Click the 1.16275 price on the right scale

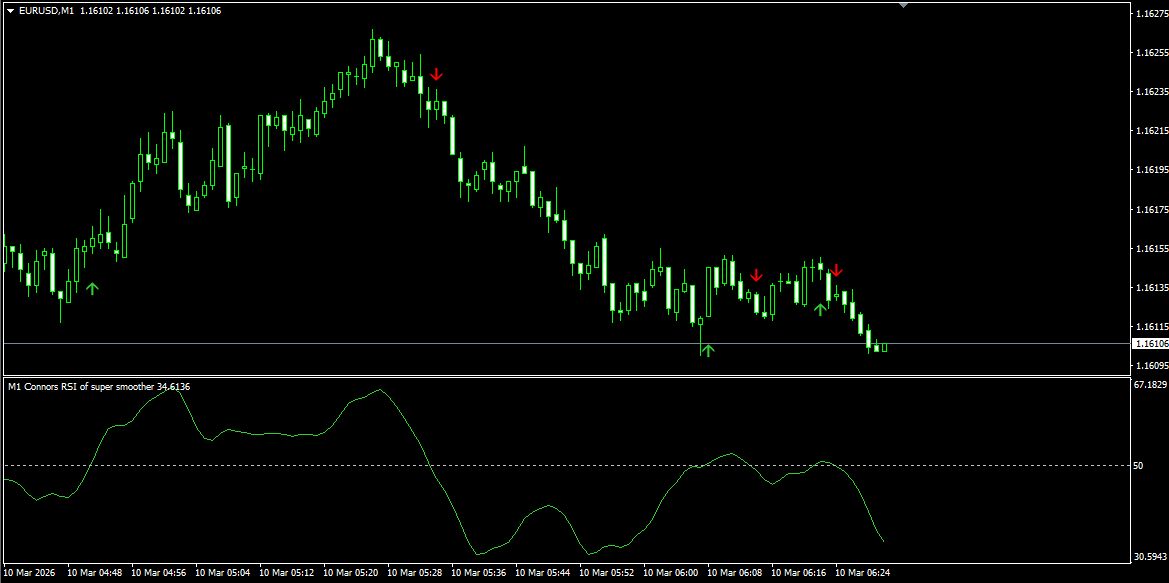tap(1150, 13)
